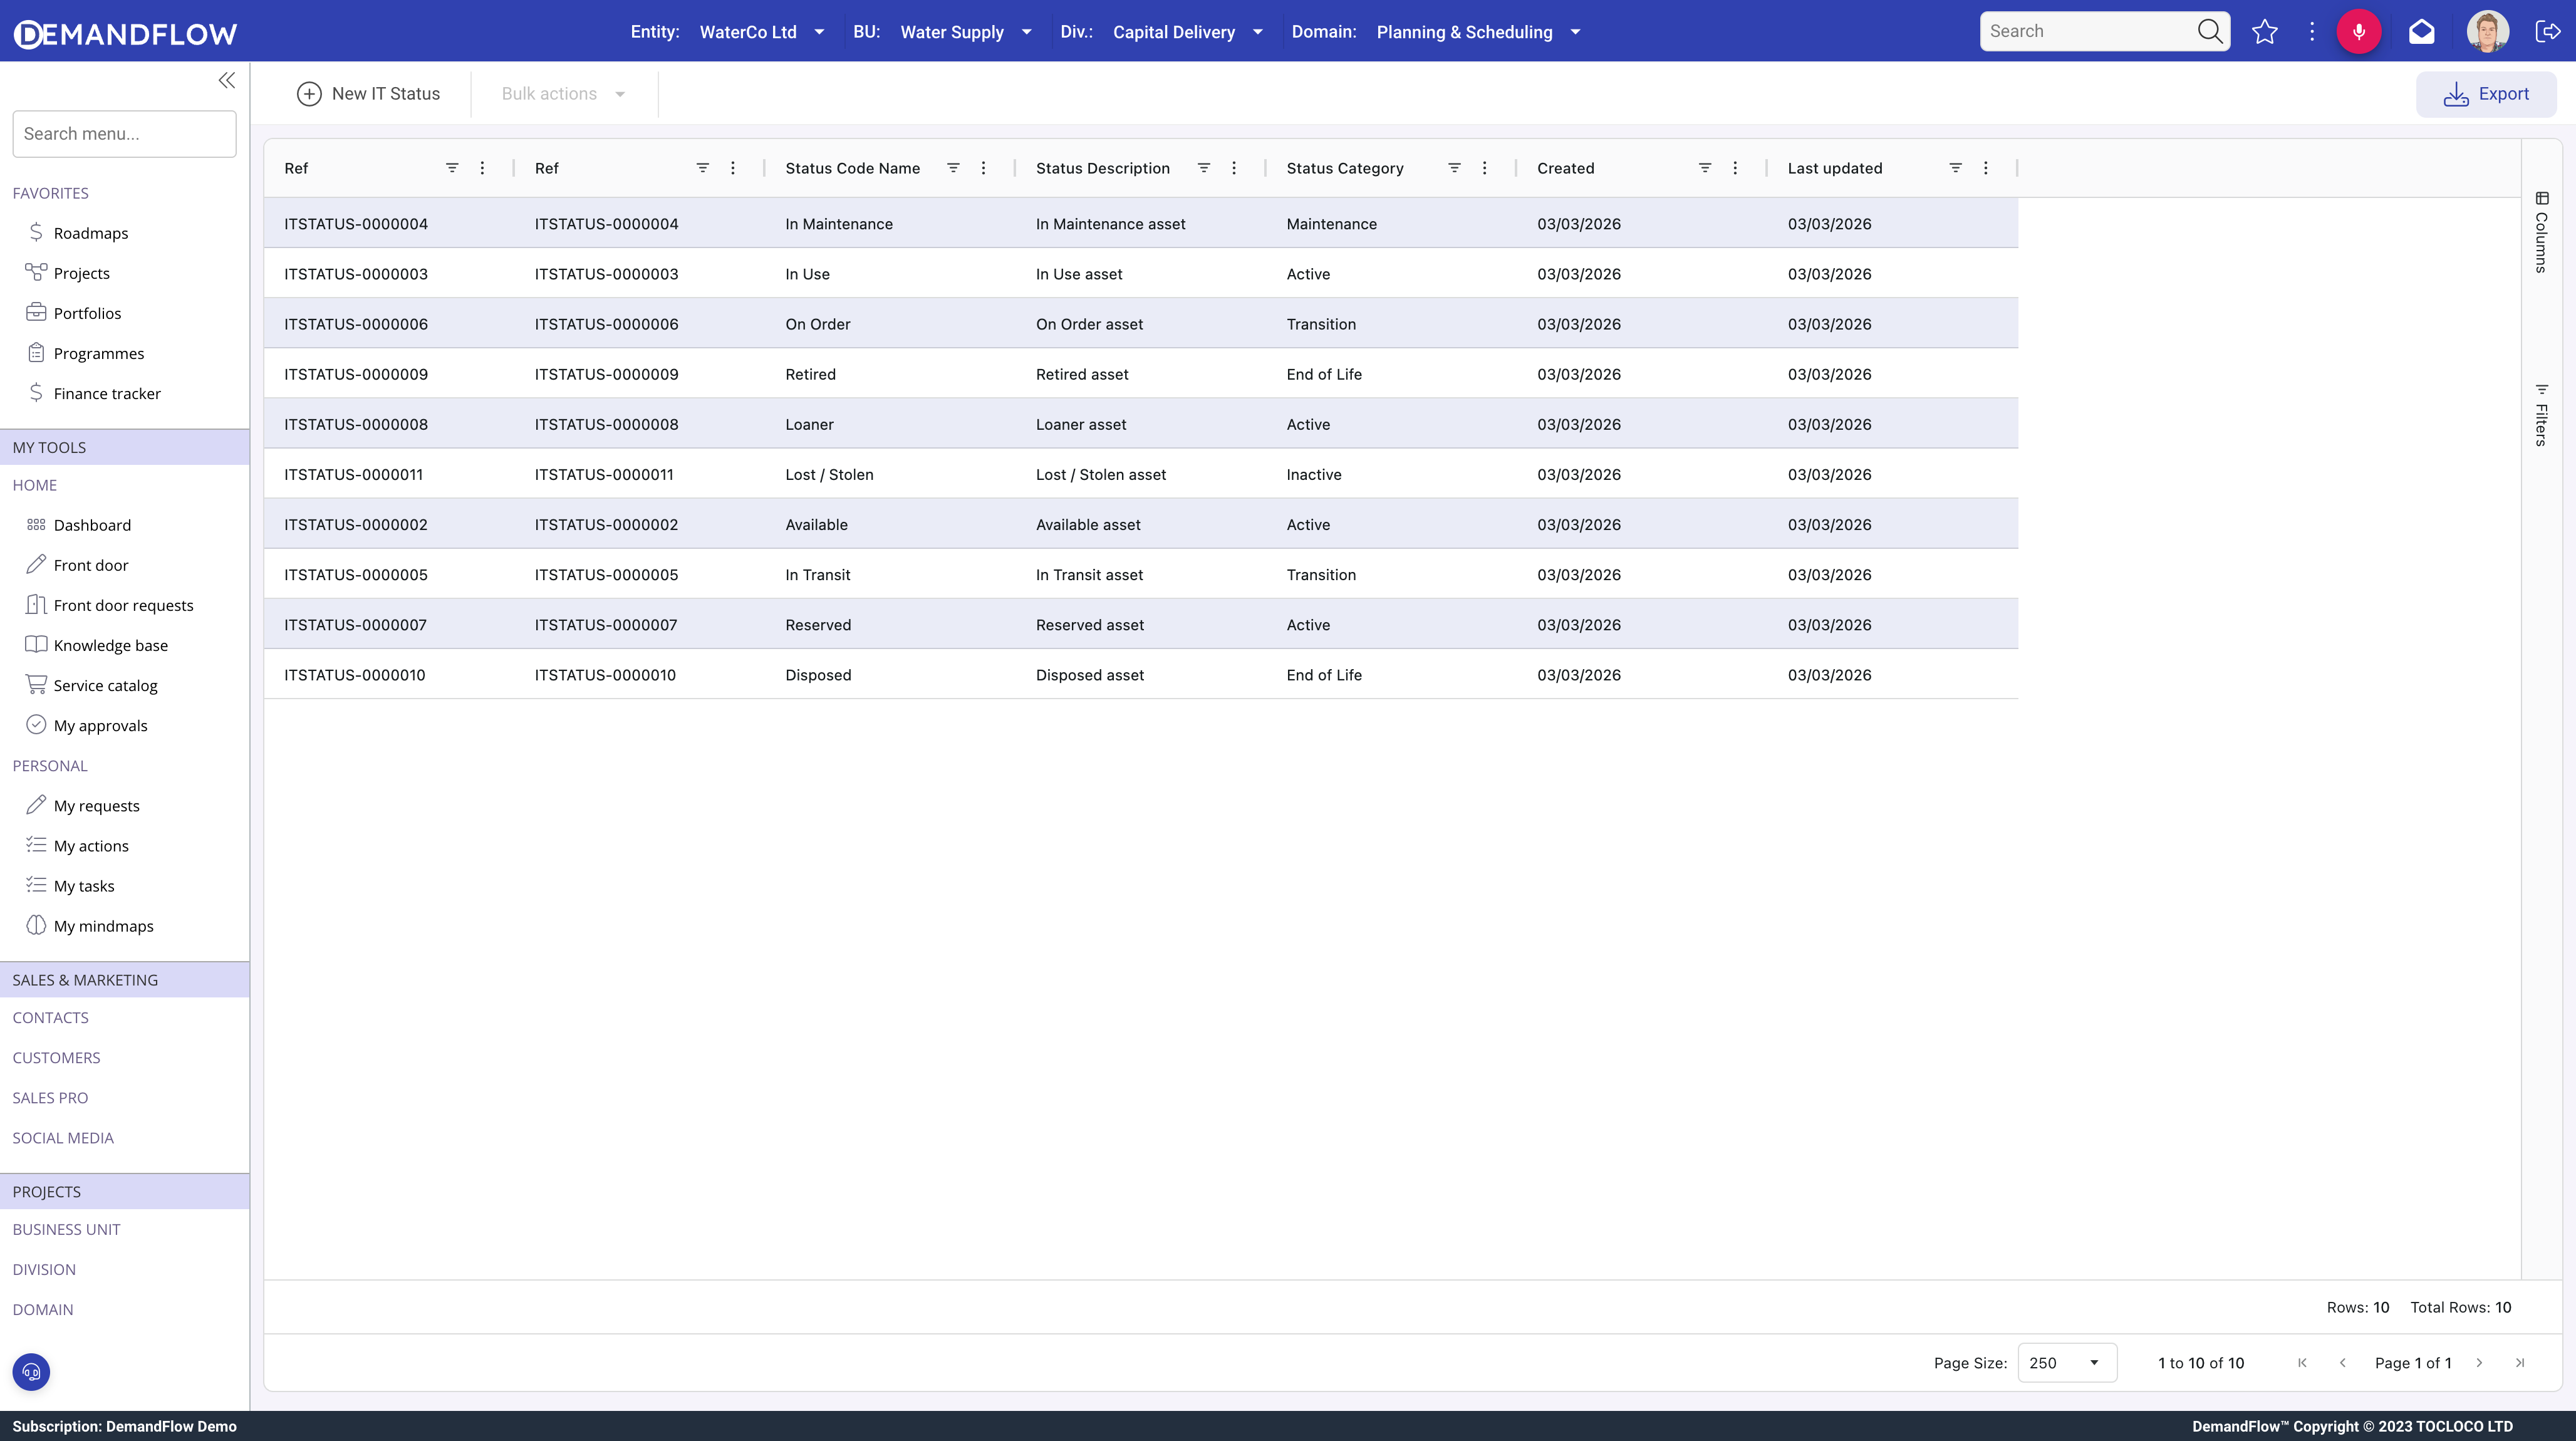Open the filter icon on the Status Category column
This screenshot has width=2576, height=1441.
point(1454,167)
